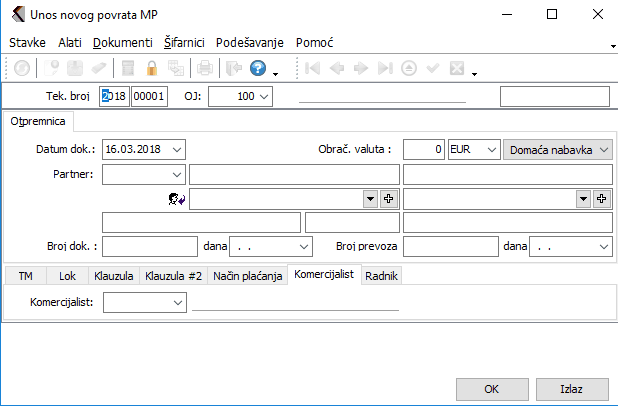Click the plus button beside right contact dropdown
Viewport: 618px width, 406px height.
point(602,199)
